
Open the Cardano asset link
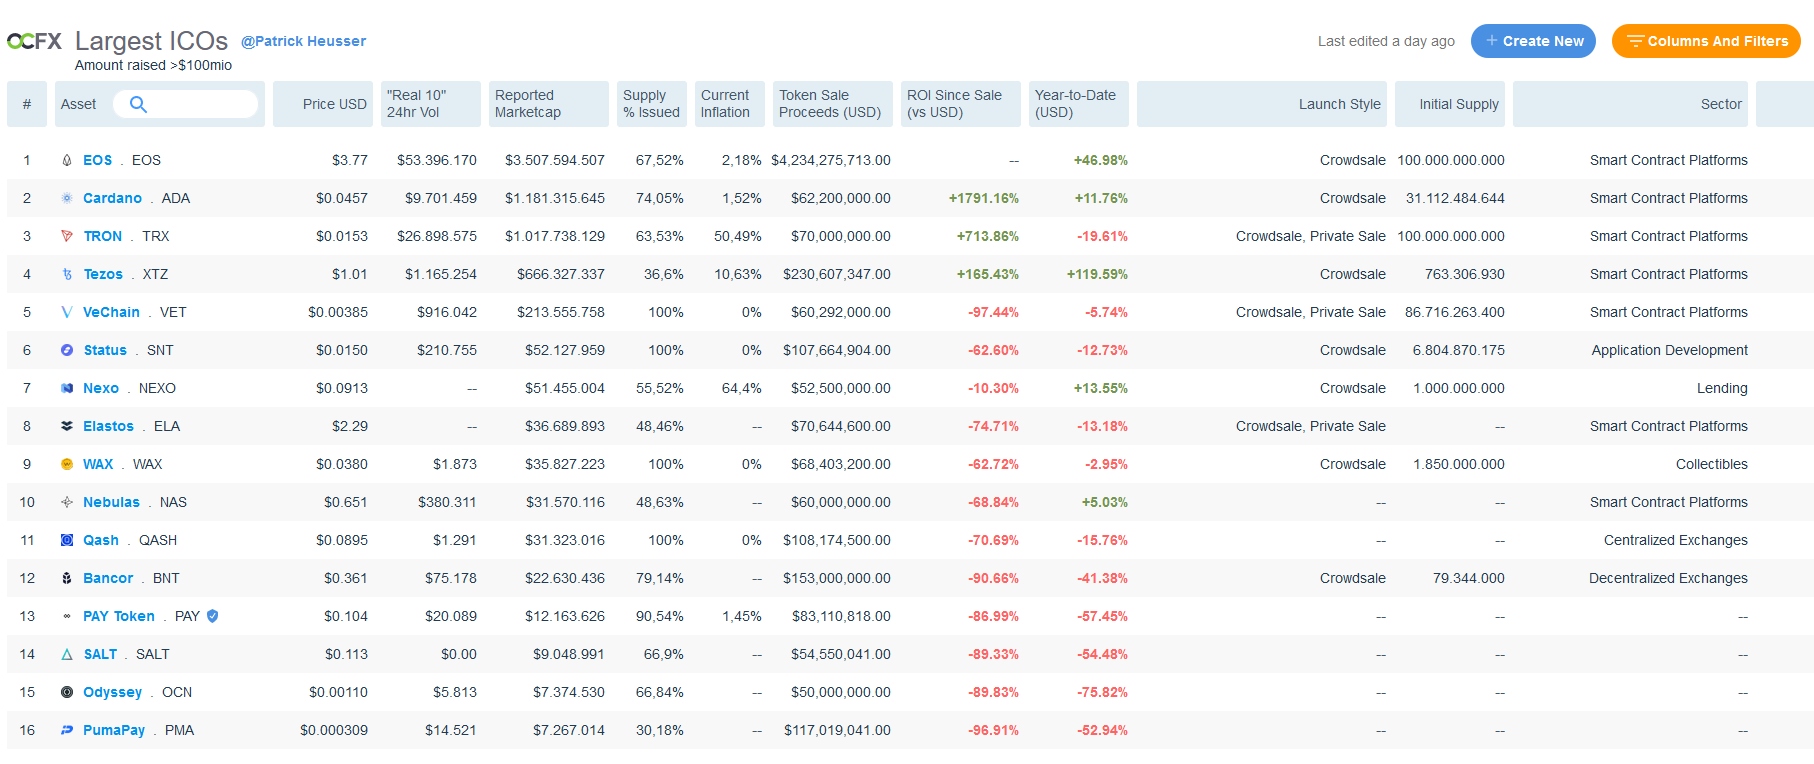click(112, 198)
